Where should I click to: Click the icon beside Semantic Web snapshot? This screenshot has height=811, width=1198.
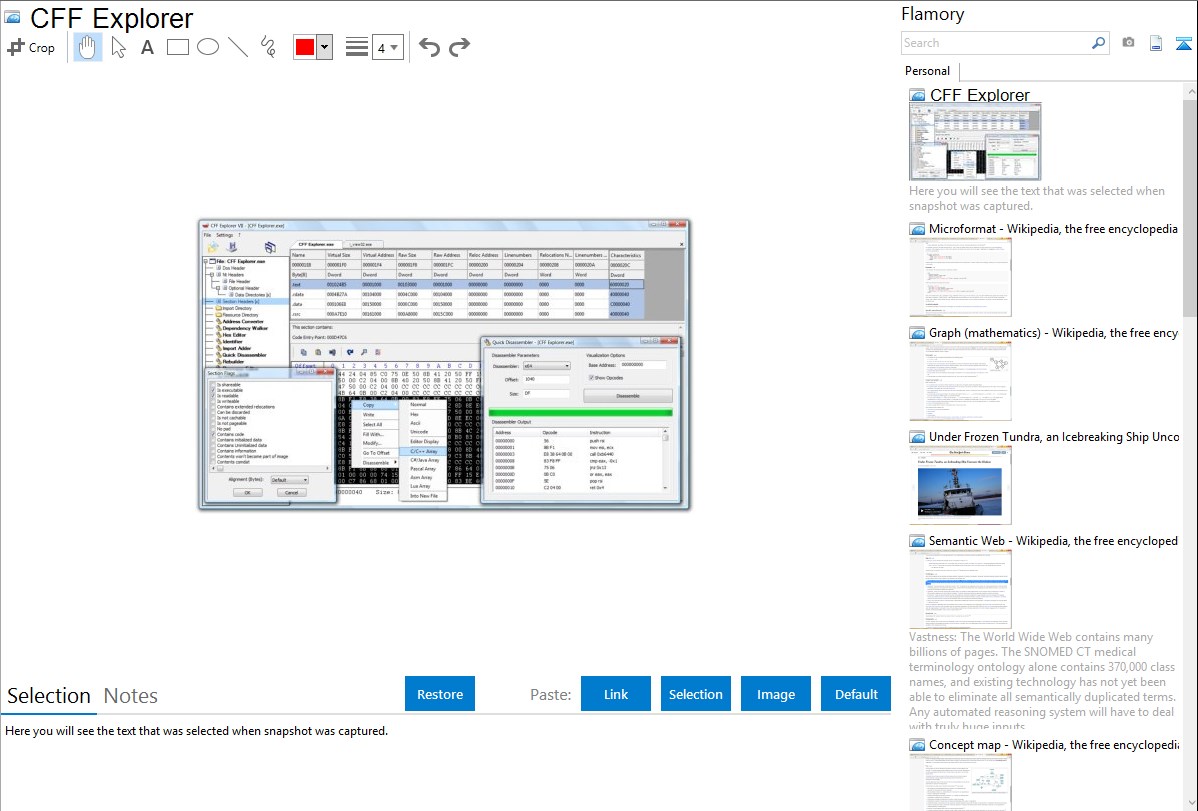917,540
